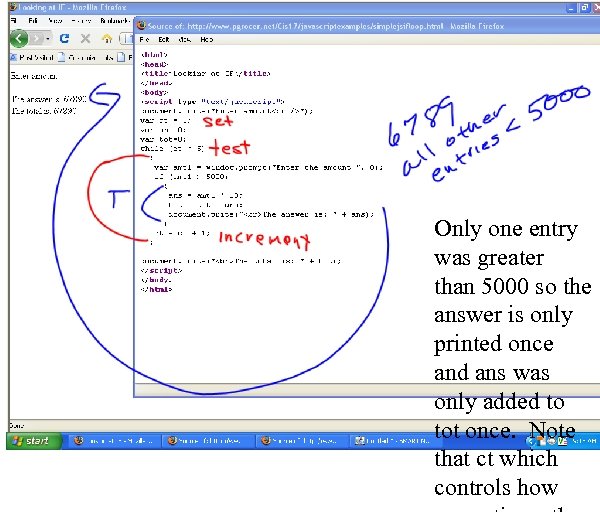Open the File menu in the Looking at IF window
The width and height of the screenshot is (600, 512).
[14, 21]
